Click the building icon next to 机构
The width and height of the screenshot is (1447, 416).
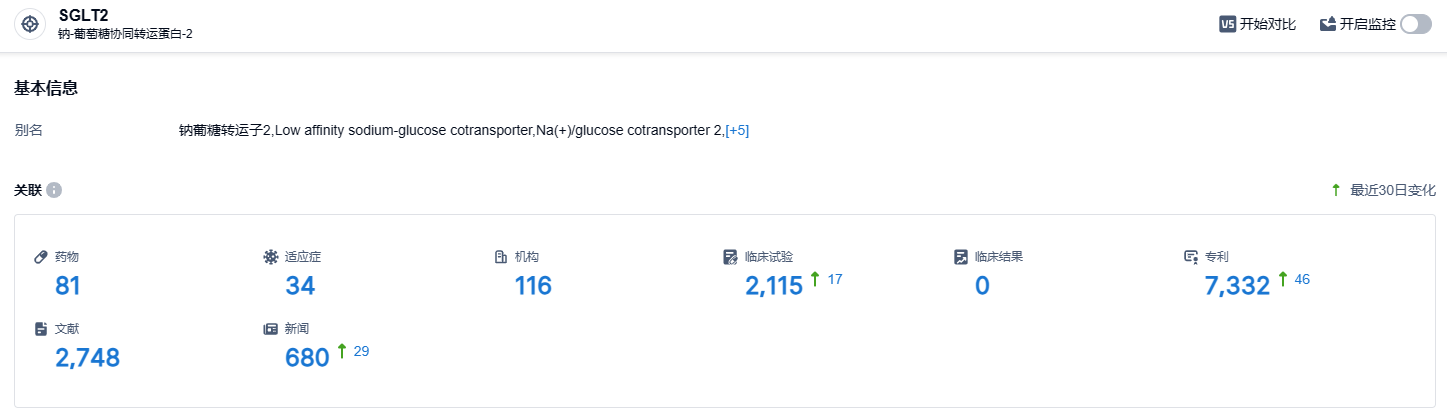[501, 257]
